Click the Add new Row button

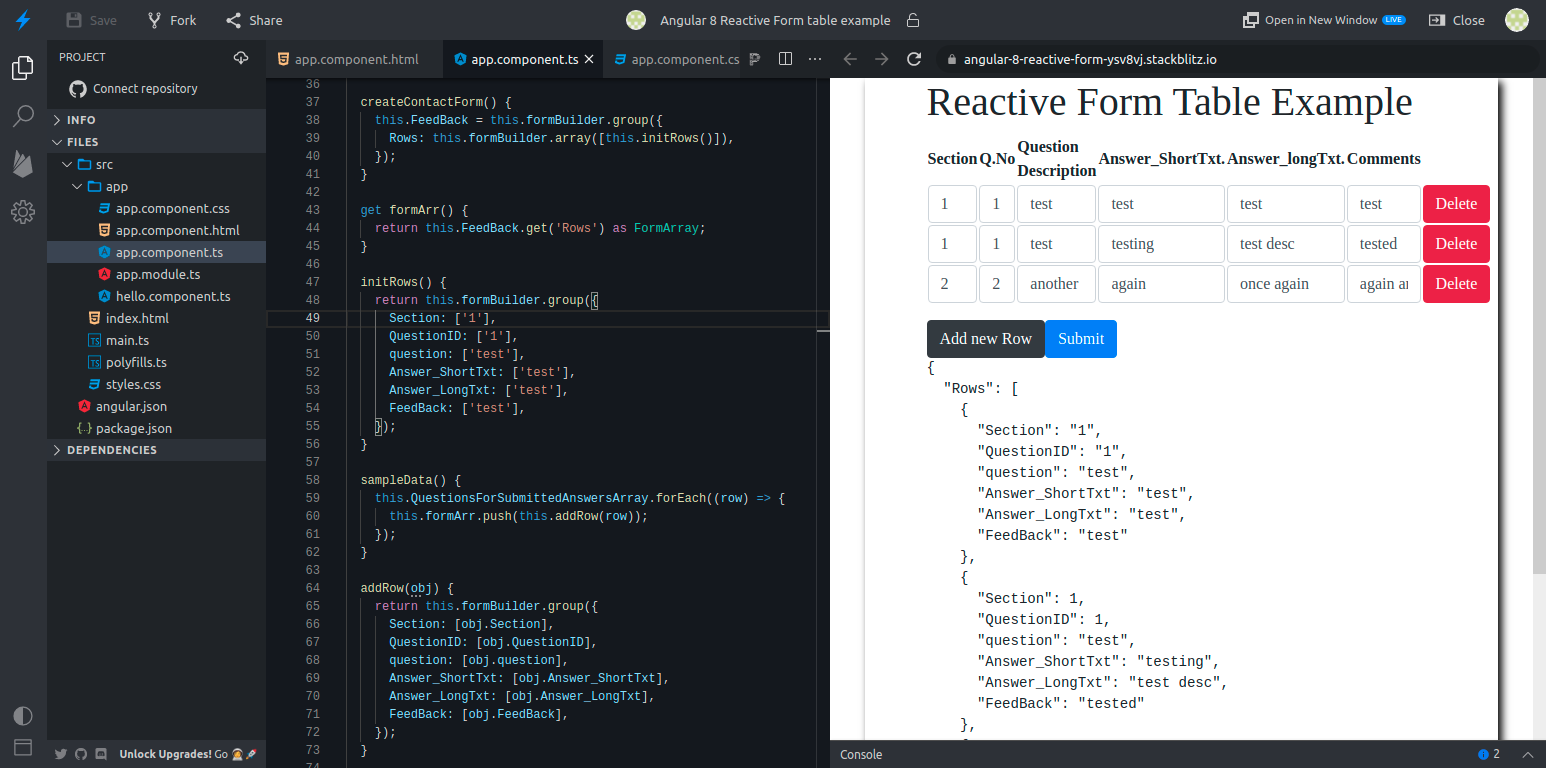(985, 339)
